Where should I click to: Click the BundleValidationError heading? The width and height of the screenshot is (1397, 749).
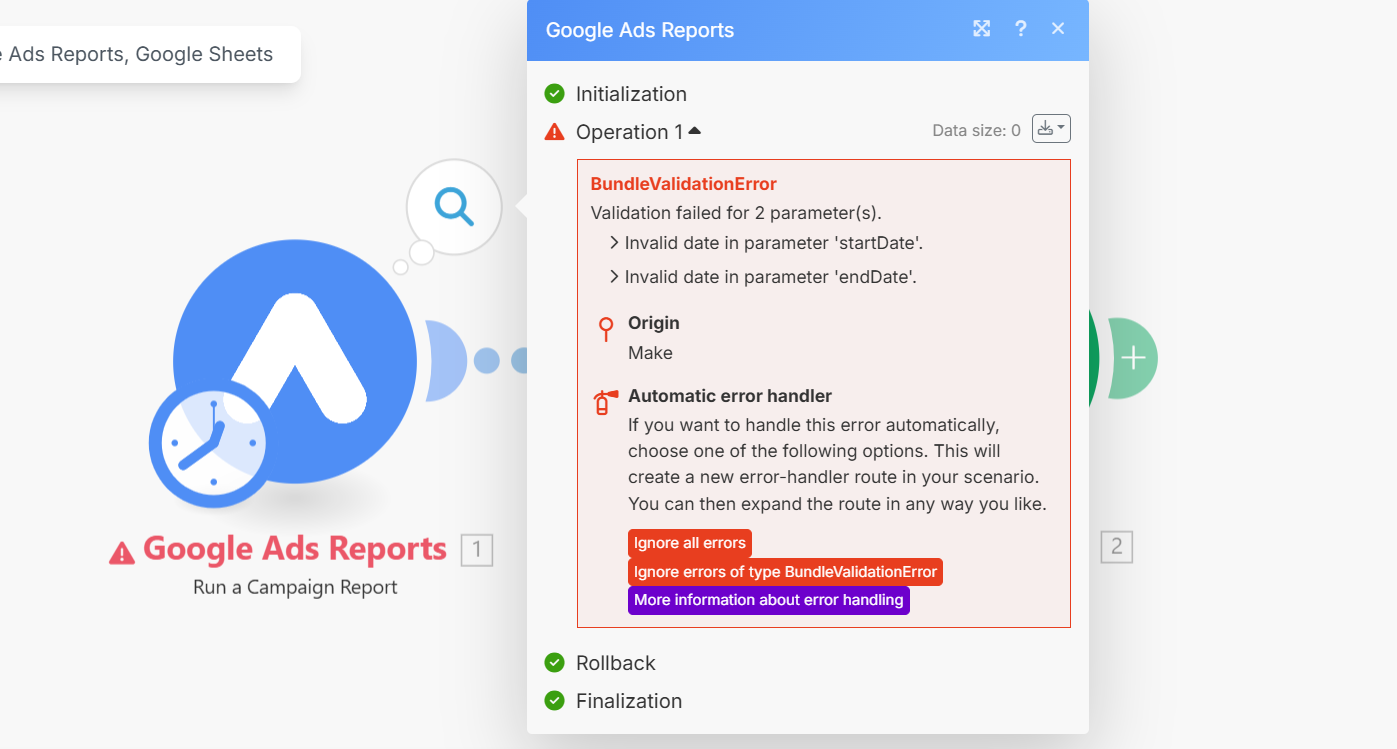[x=684, y=184]
